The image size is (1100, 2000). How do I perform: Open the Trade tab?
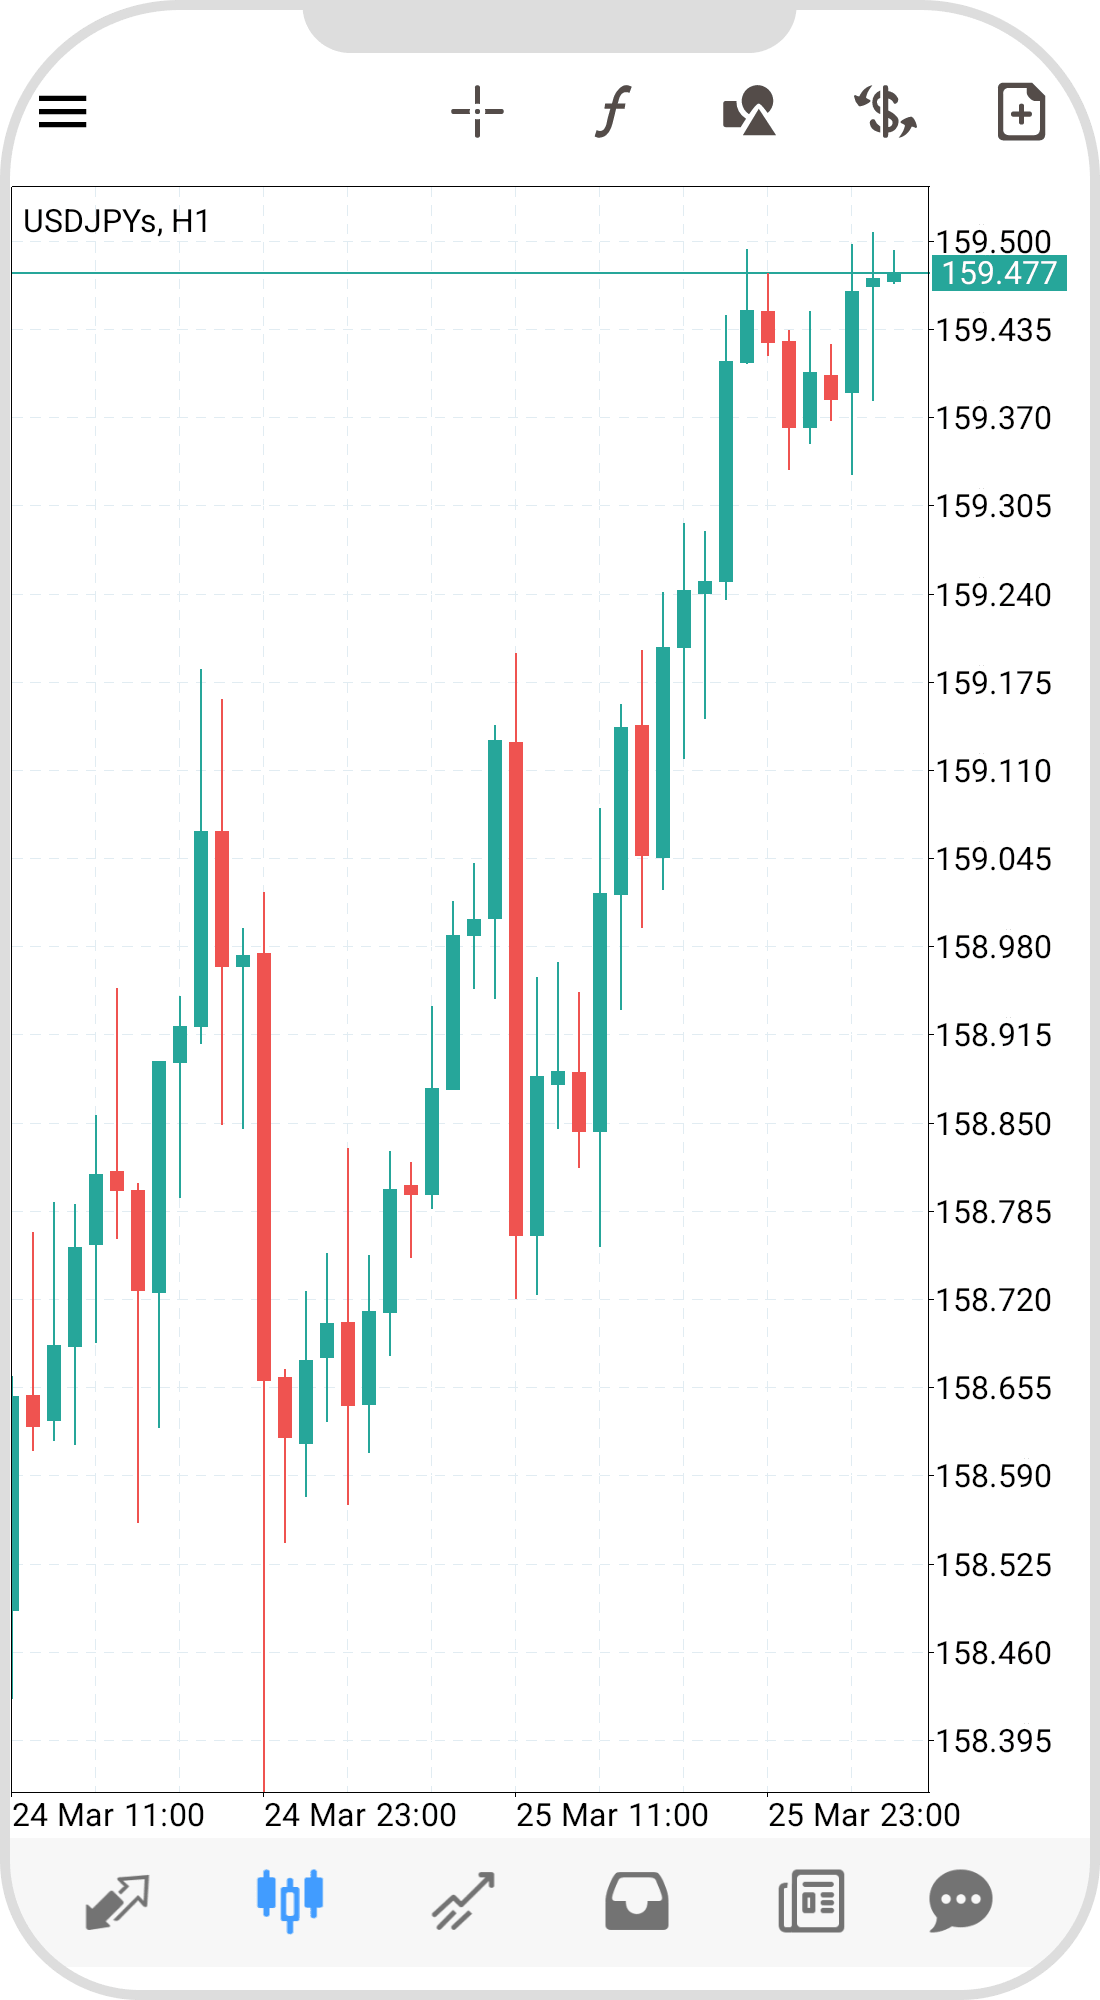tap(463, 1900)
